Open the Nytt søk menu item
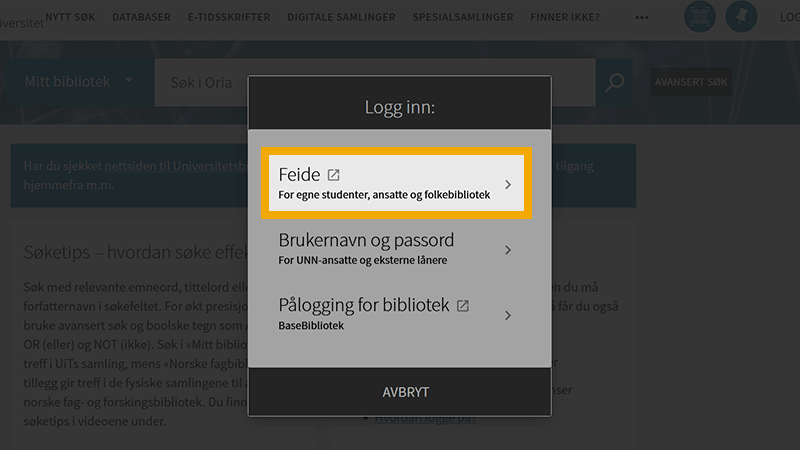Viewport: 800px width, 450px height. point(73,17)
